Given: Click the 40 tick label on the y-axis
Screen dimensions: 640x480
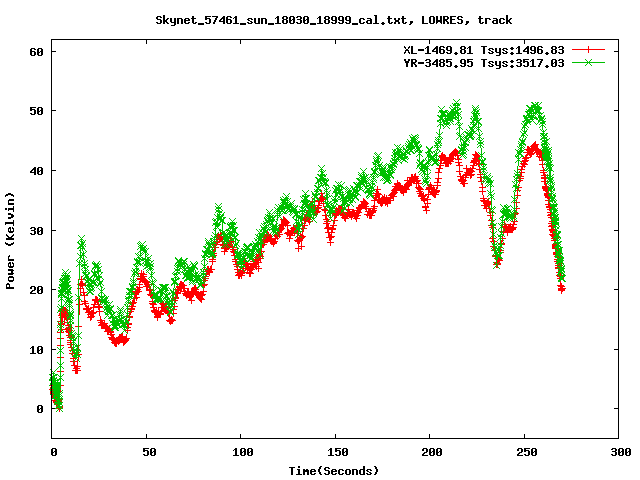Looking at the screenshot, I should (37, 171).
